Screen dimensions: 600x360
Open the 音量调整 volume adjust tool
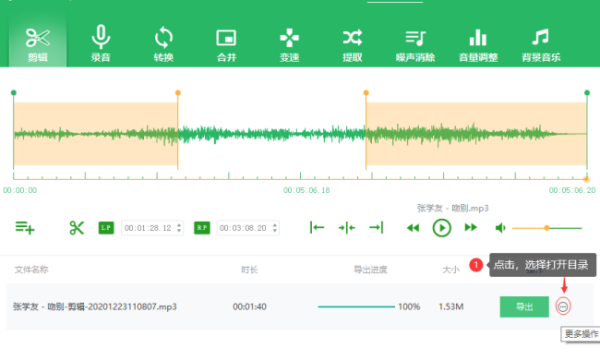[478, 45]
